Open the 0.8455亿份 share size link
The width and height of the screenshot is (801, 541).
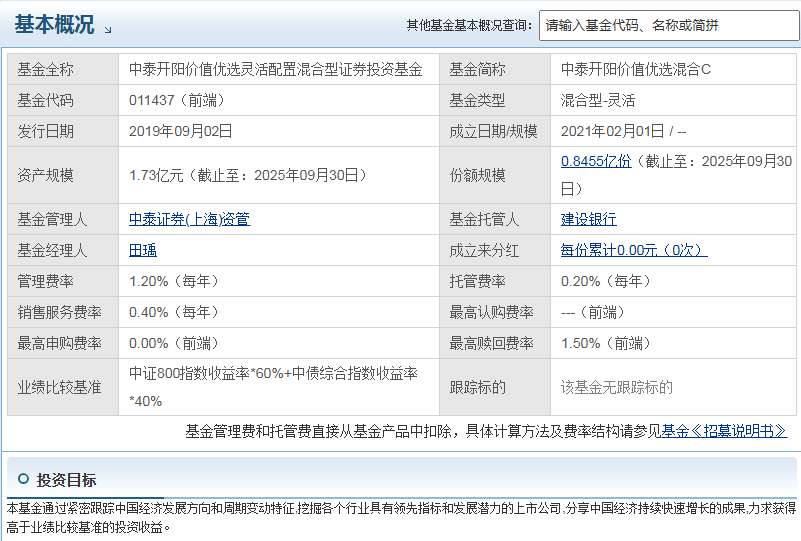pyautogui.click(x=596, y=161)
